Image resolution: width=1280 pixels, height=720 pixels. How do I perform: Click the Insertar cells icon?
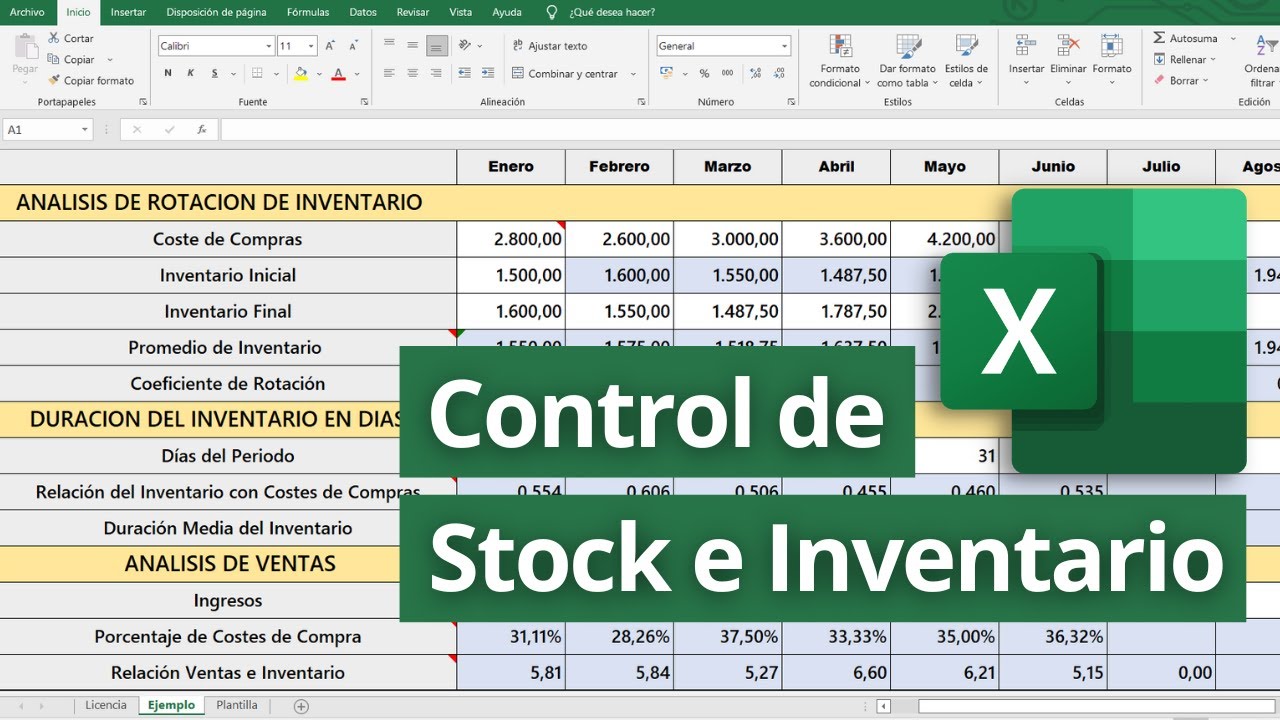(1026, 46)
